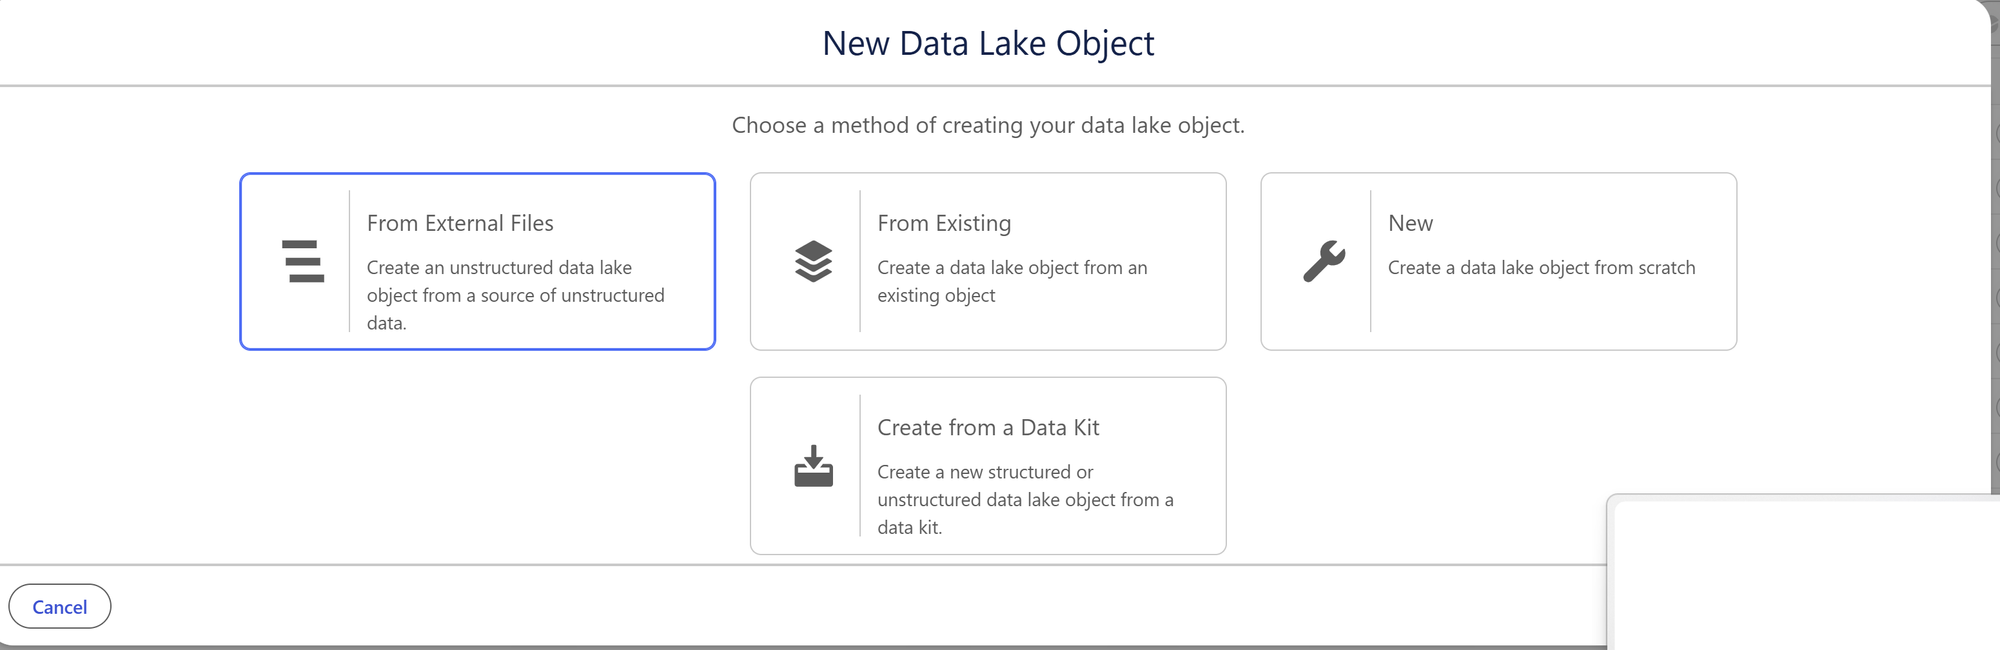Cancel the new data lake object dialog

pyautogui.click(x=60, y=606)
